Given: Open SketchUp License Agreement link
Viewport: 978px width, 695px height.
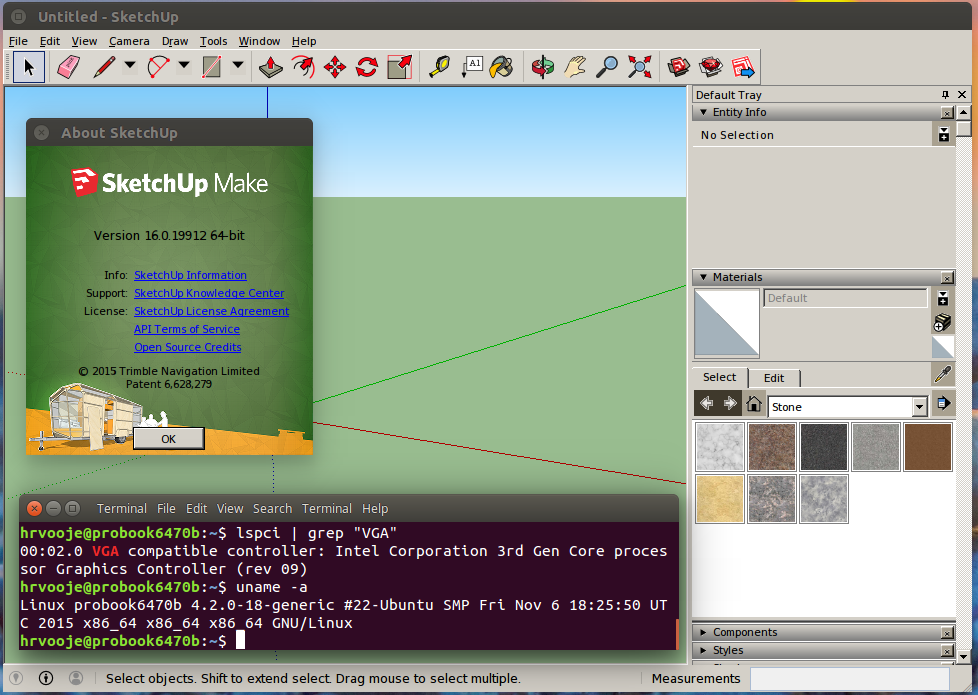Looking at the screenshot, I should [211, 311].
